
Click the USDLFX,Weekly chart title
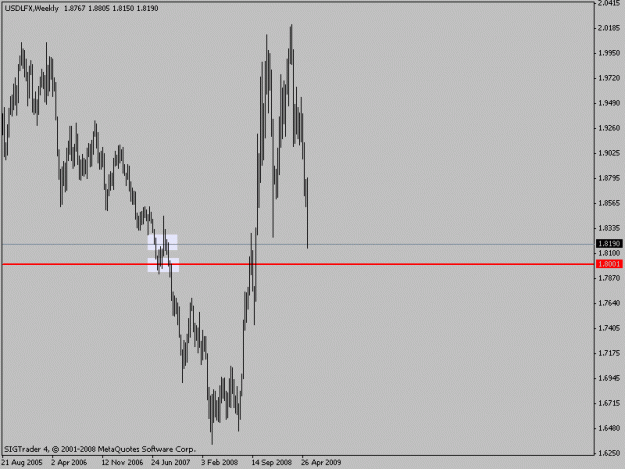pyautogui.click(x=32, y=8)
